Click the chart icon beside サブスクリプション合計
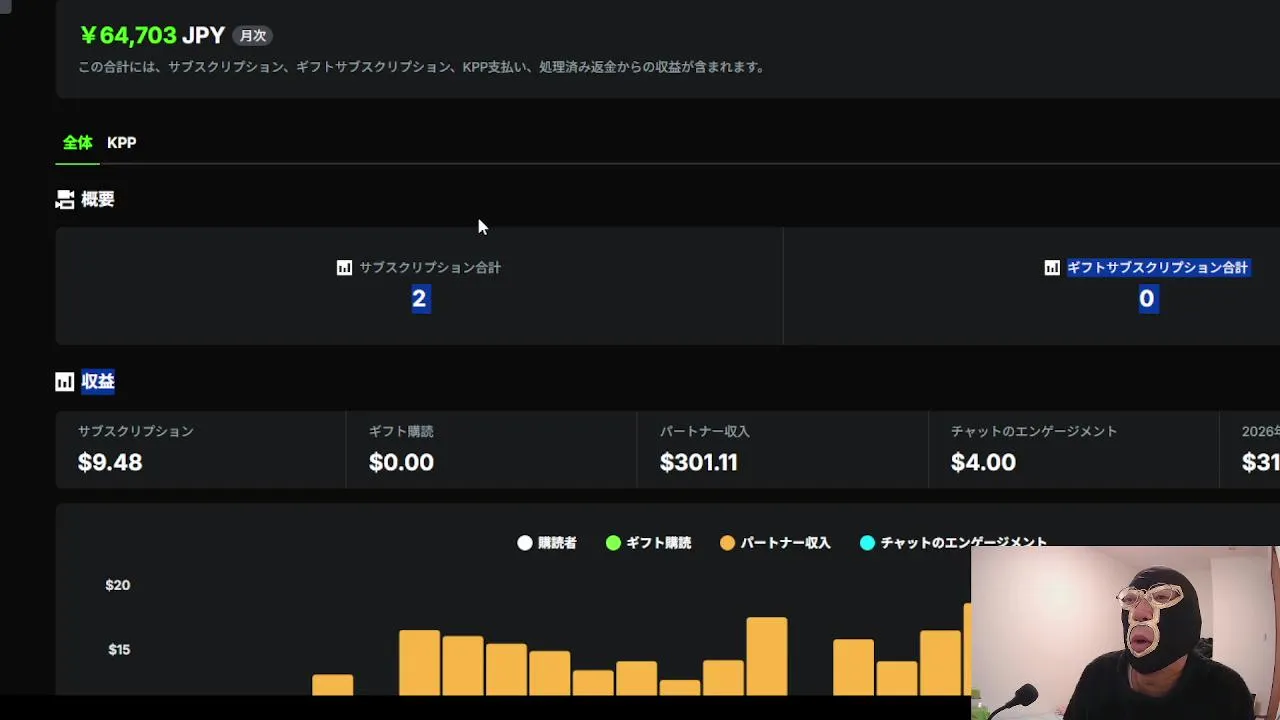Image resolution: width=1280 pixels, height=720 pixels. (x=344, y=268)
